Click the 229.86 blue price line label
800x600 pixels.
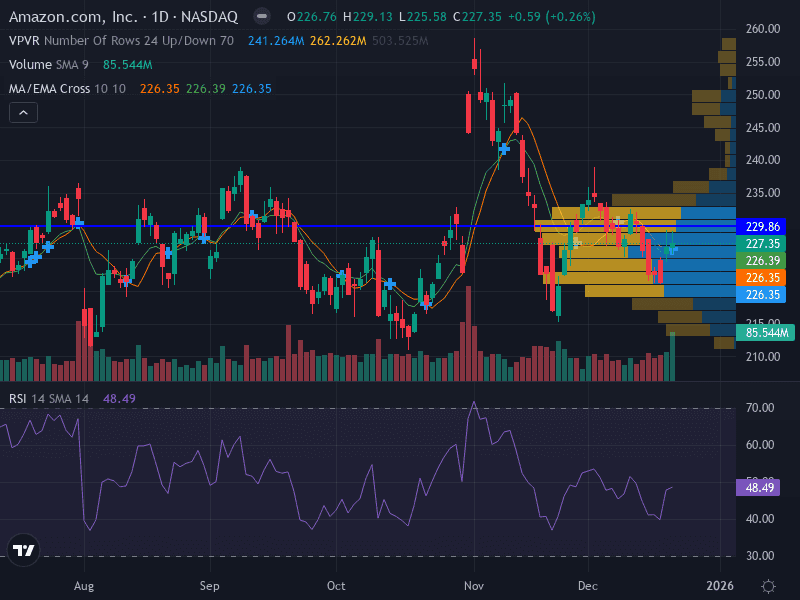(x=761, y=227)
